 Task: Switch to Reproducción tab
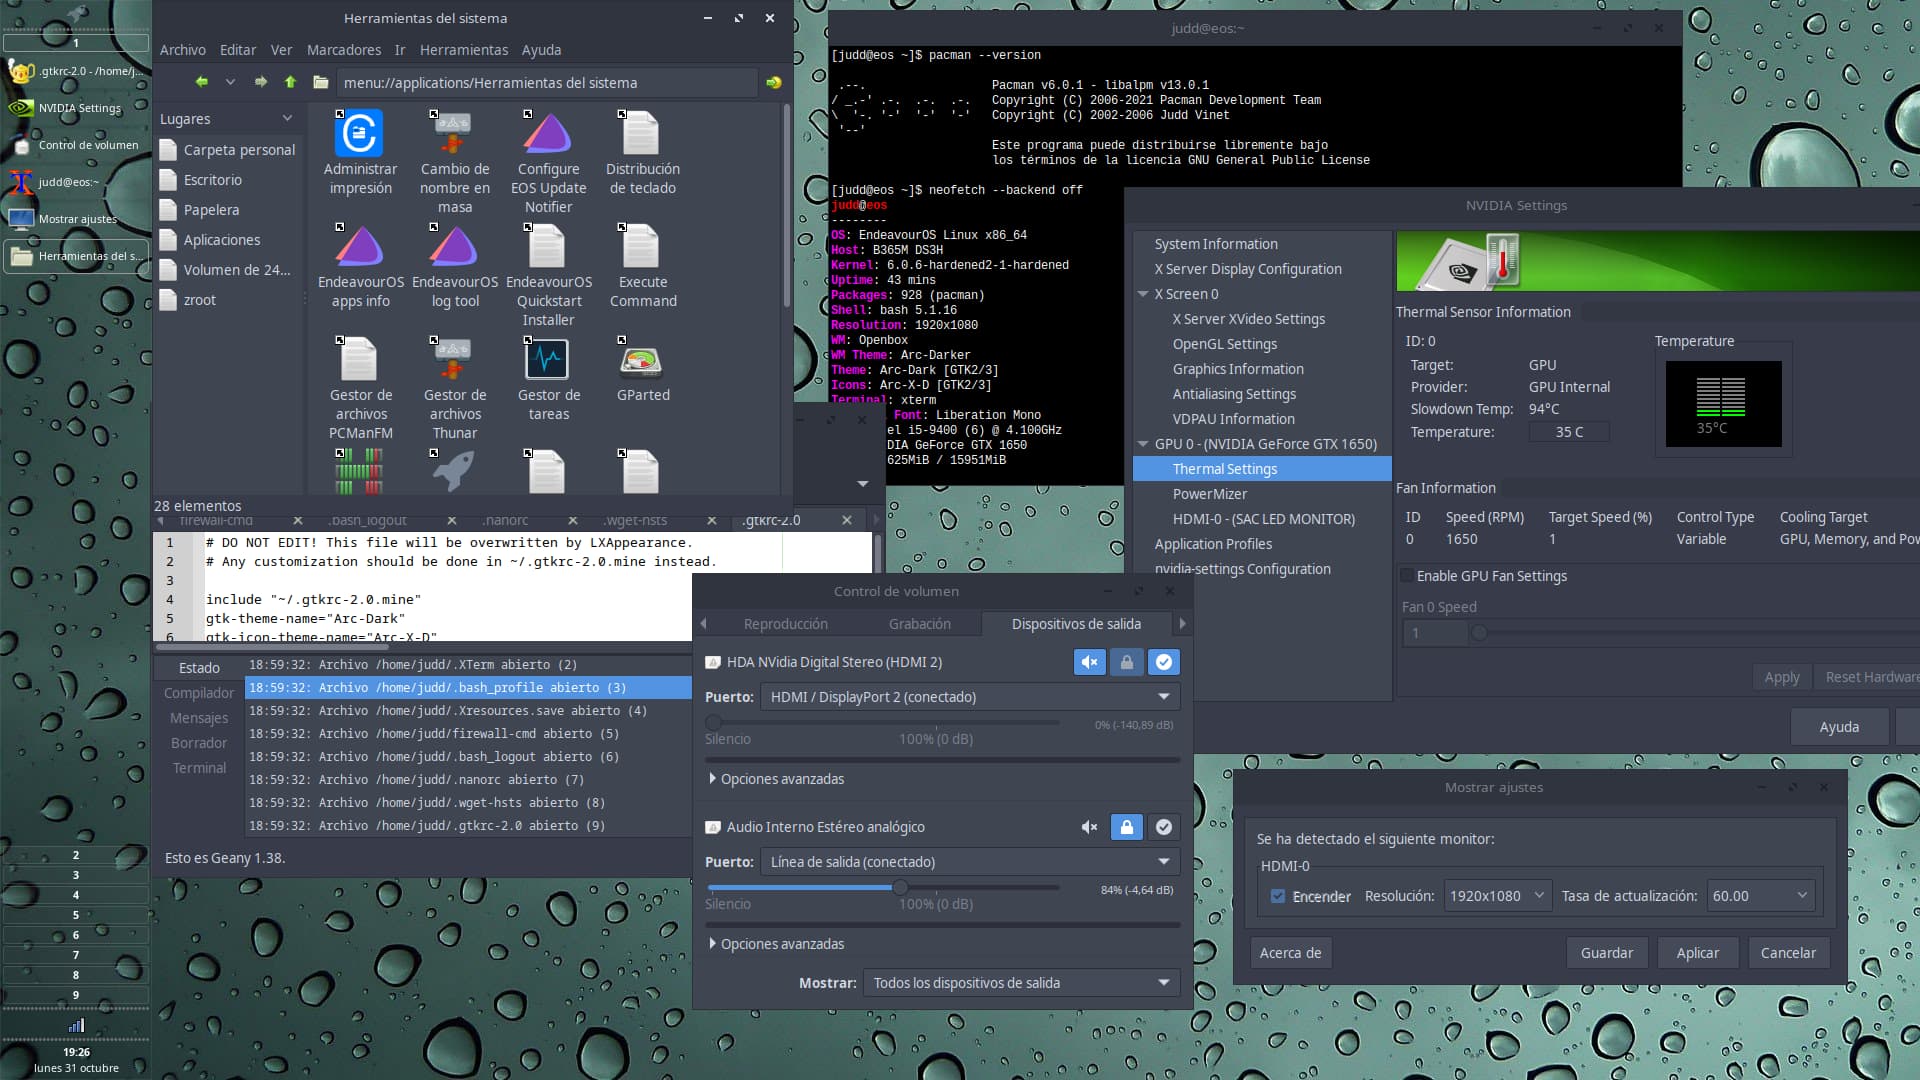(x=785, y=624)
